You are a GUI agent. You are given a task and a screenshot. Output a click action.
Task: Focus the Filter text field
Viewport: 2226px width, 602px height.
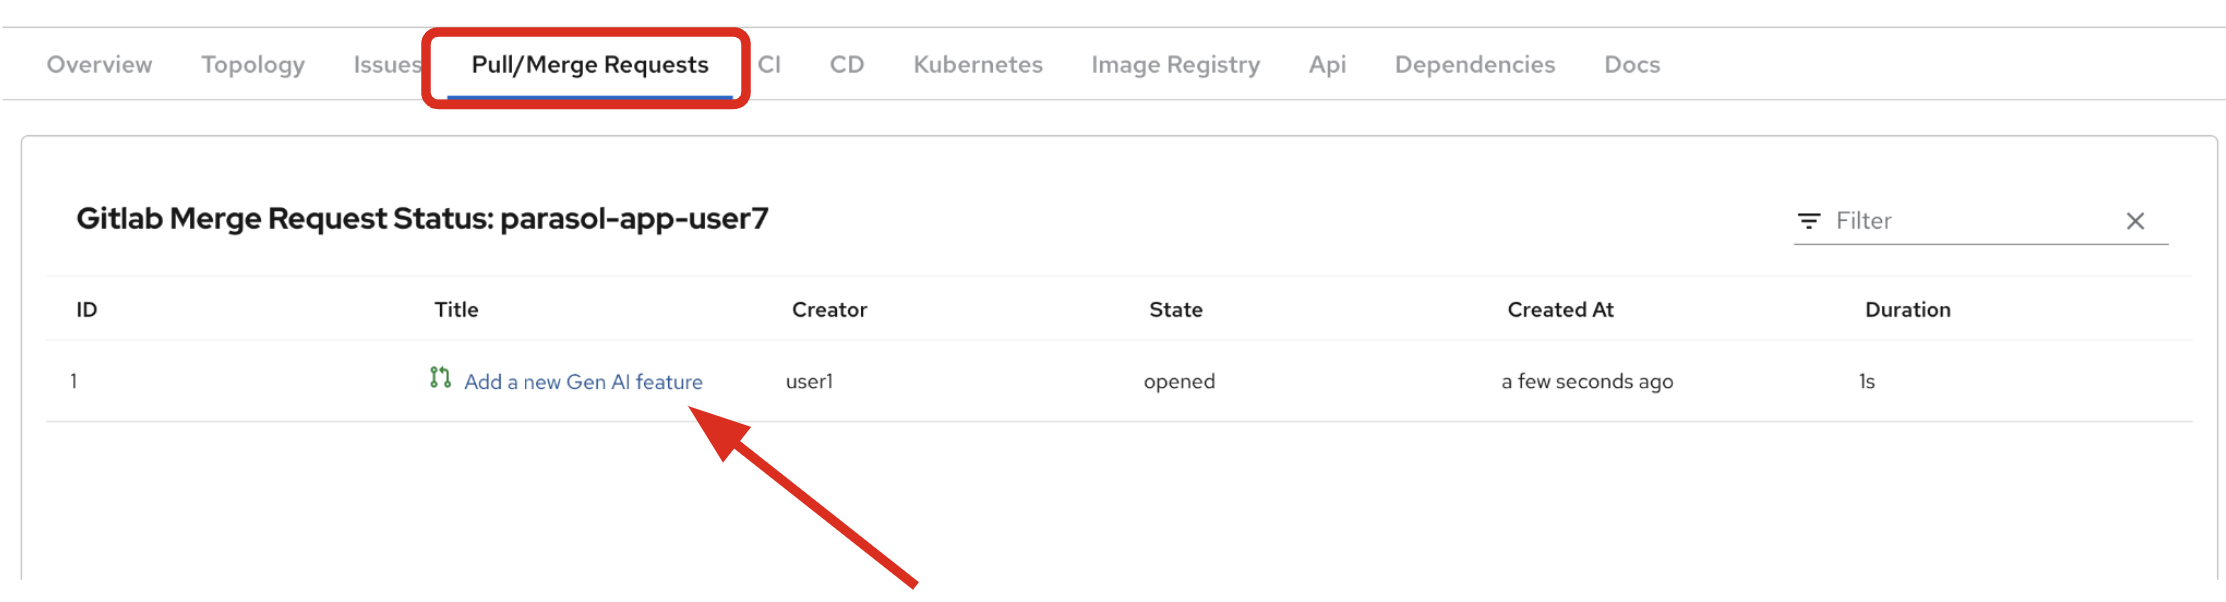coord(1970,221)
